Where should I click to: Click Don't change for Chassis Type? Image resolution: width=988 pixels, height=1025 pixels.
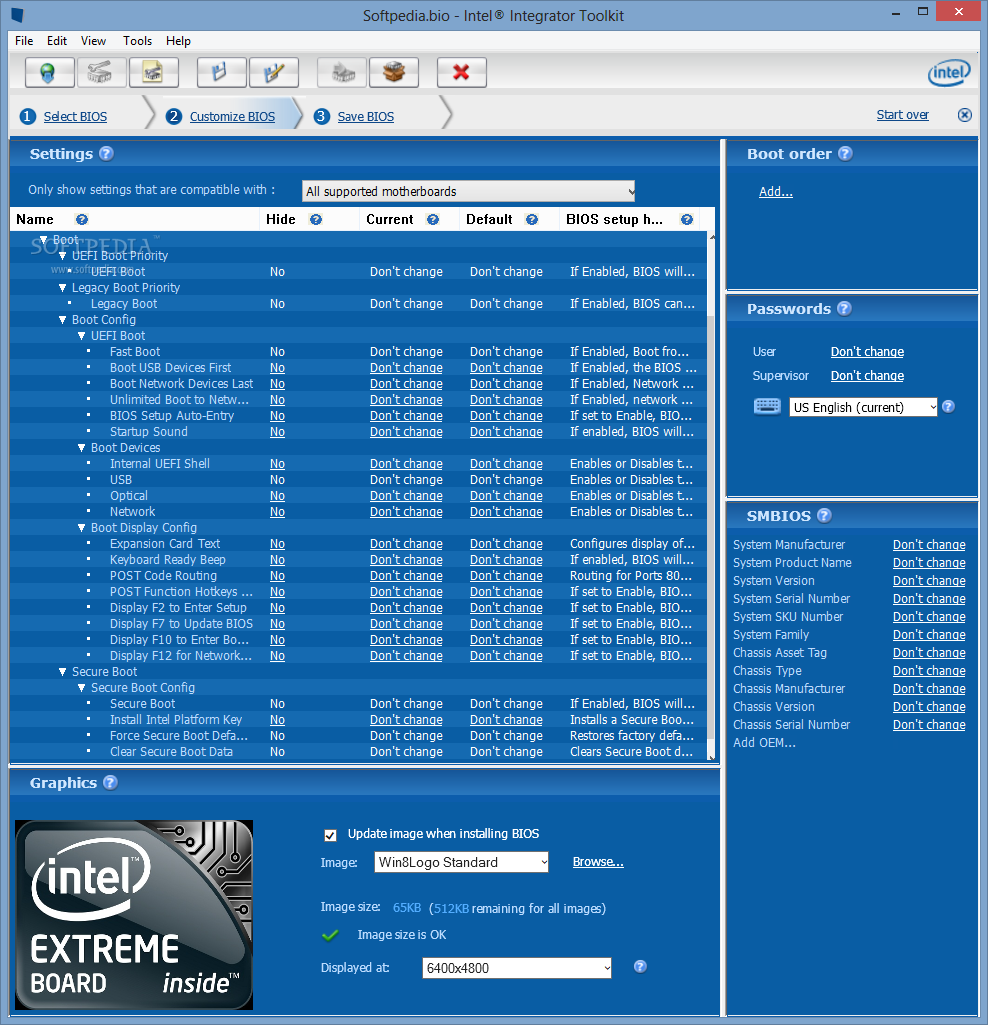929,671
